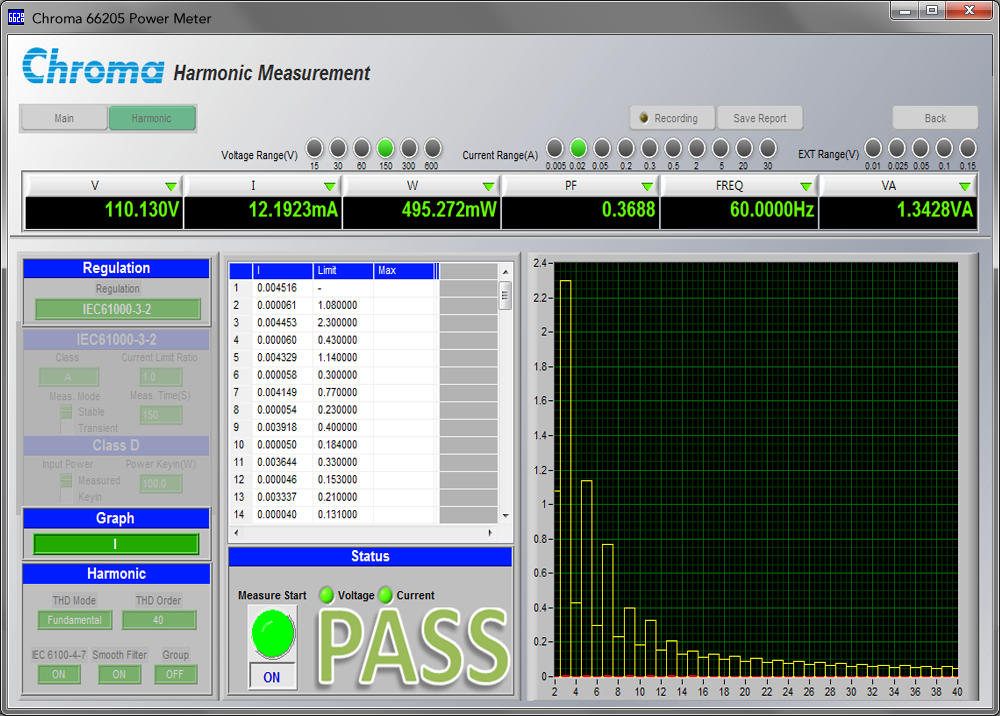Flip the Input Power Measured/Keyin switch

(x=66, y=488)
